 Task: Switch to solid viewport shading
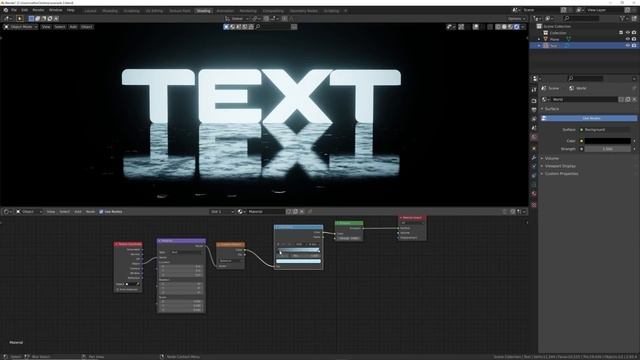(504, 27)
